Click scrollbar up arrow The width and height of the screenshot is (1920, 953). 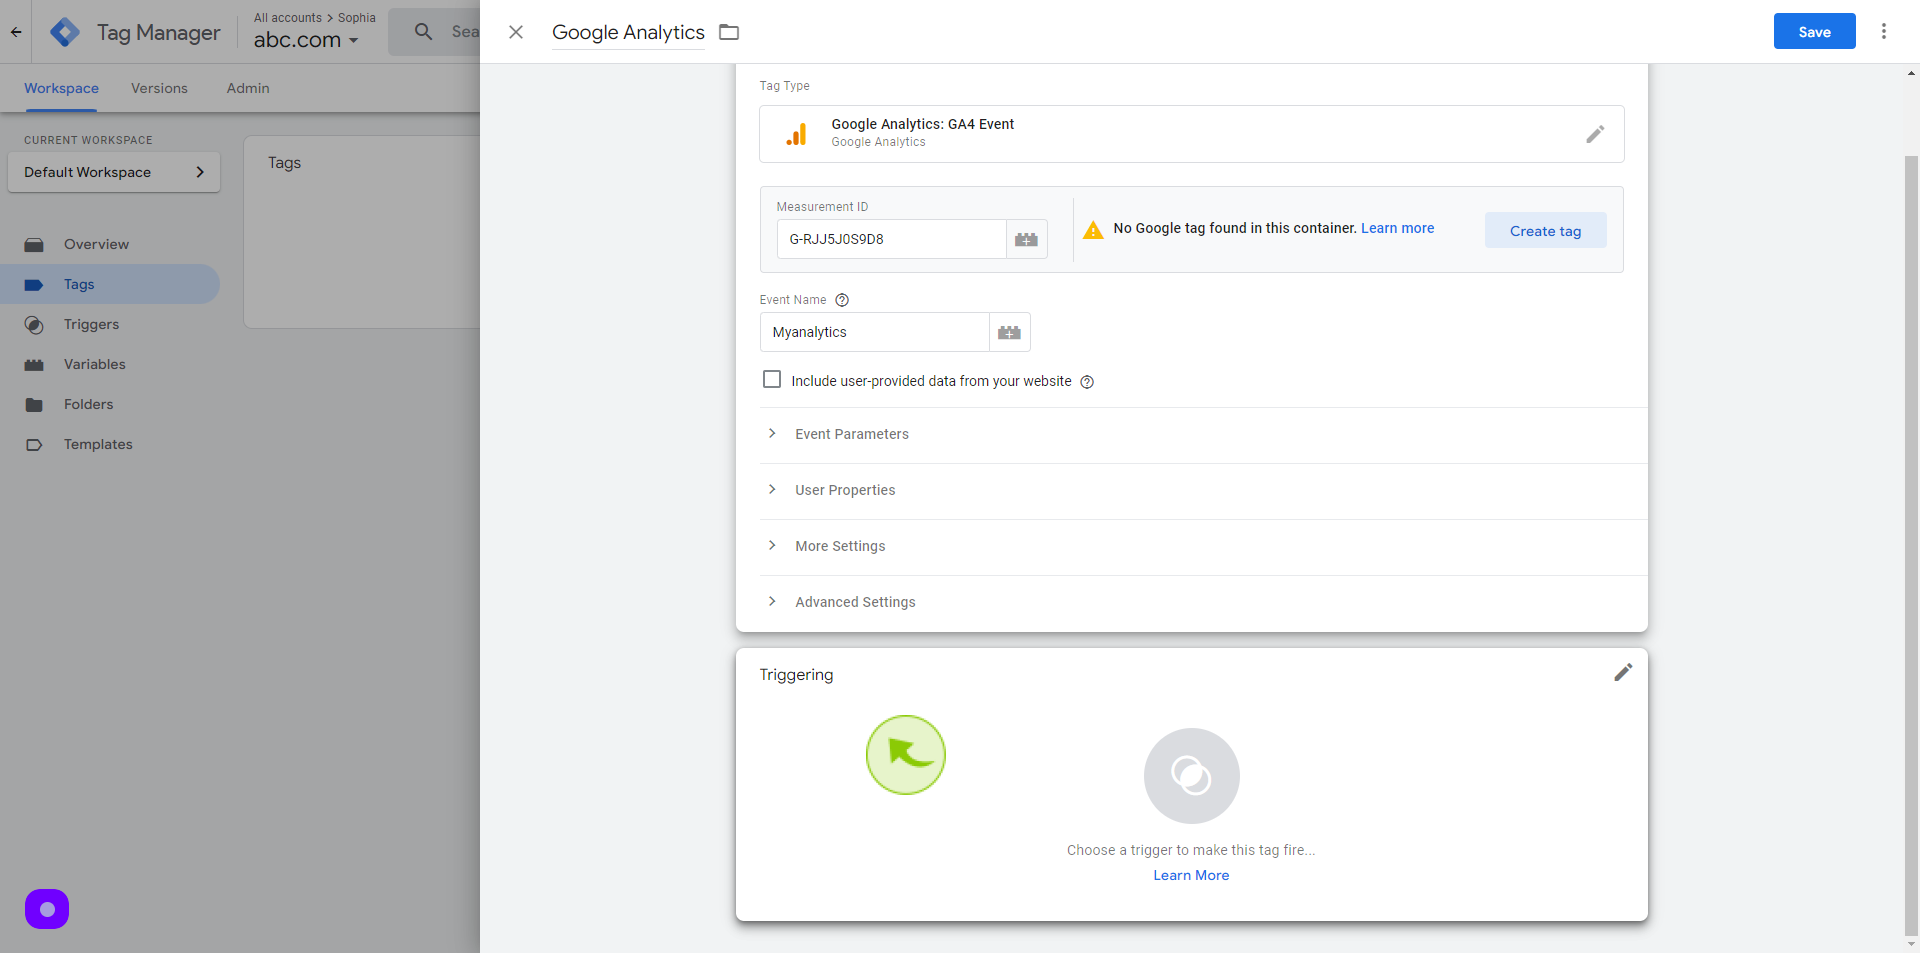[x=1911, y=73]
